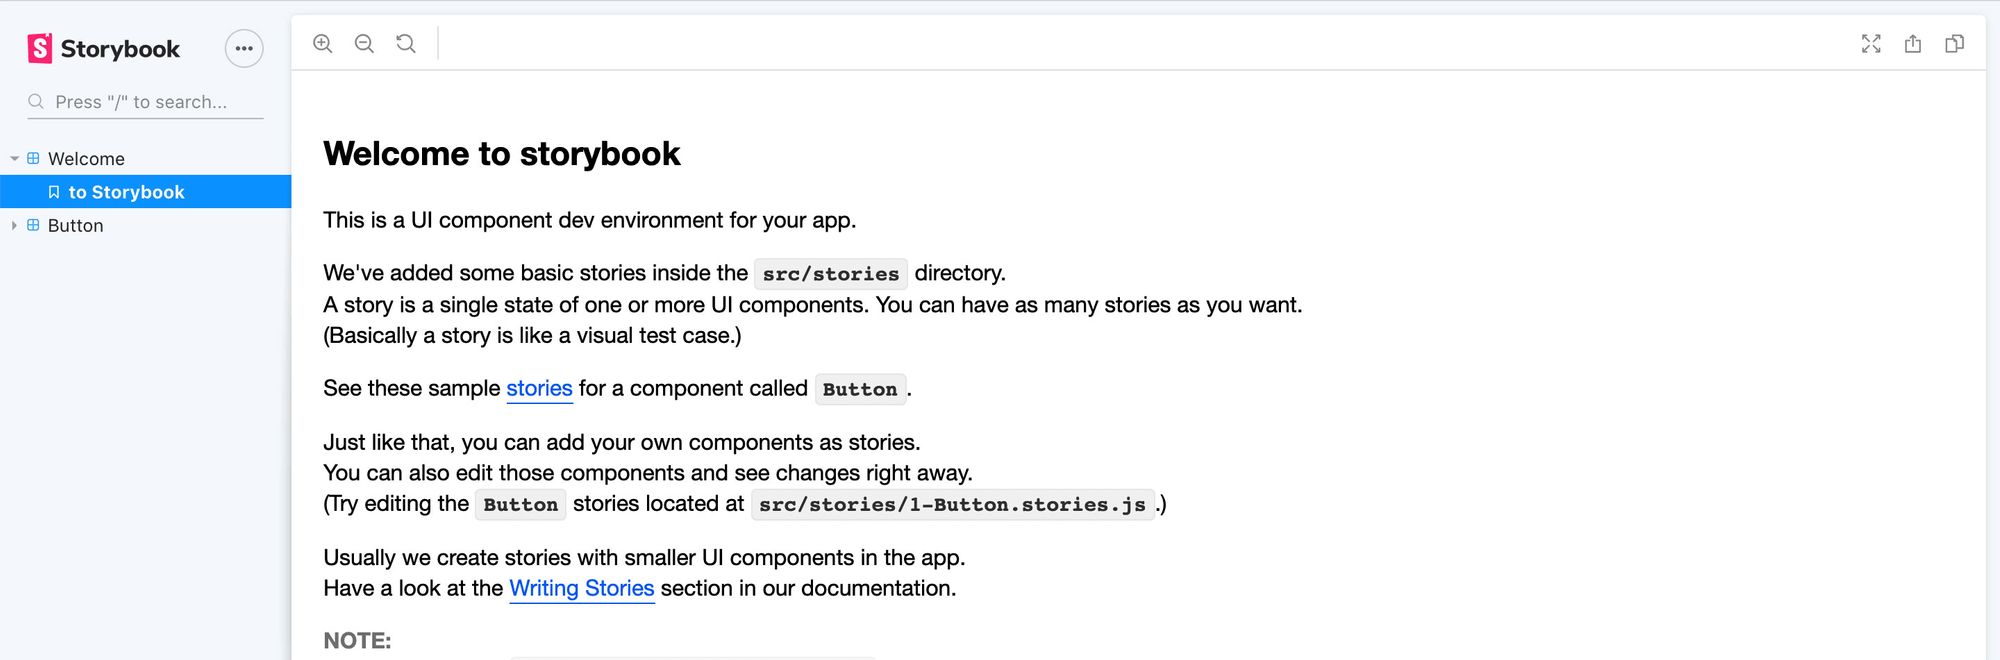The height and width of the screenshot is (660, 2000).
Task: Open canvas in new tab icon
Action: click(x=1913, y=44)
